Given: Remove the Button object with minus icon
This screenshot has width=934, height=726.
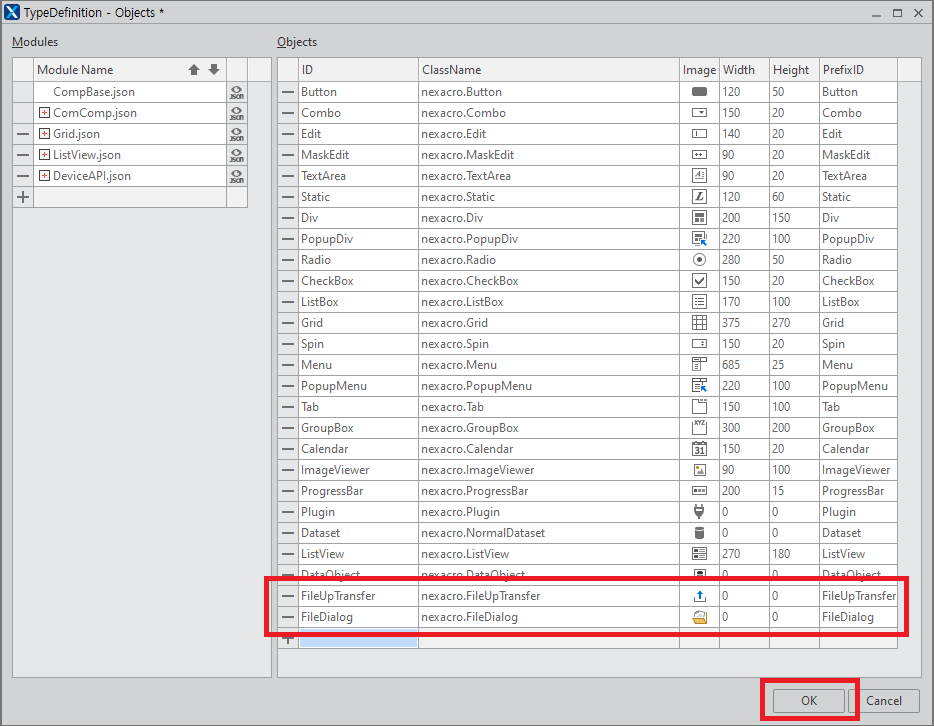Looking at the screenshot, I should pyautogui.click(x=288, y=92).
